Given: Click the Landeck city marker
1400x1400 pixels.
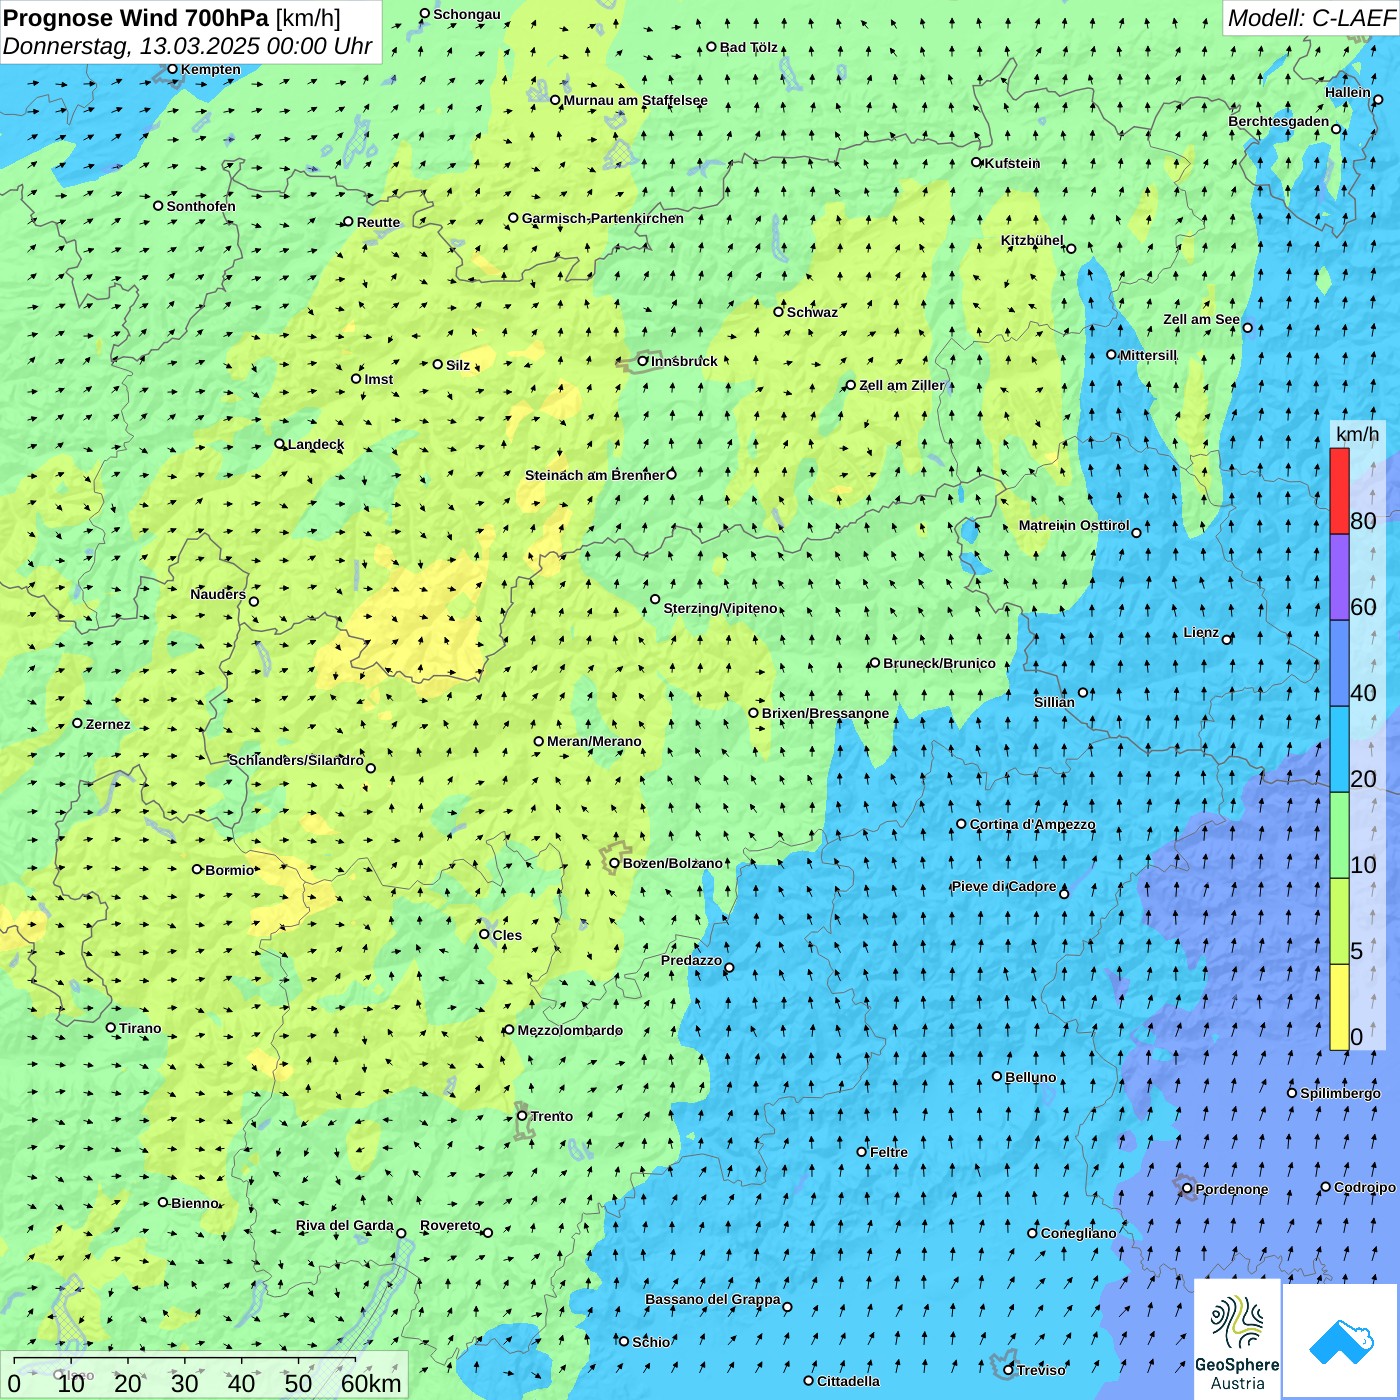Looking at the screenshot, I should click(280, 444).
